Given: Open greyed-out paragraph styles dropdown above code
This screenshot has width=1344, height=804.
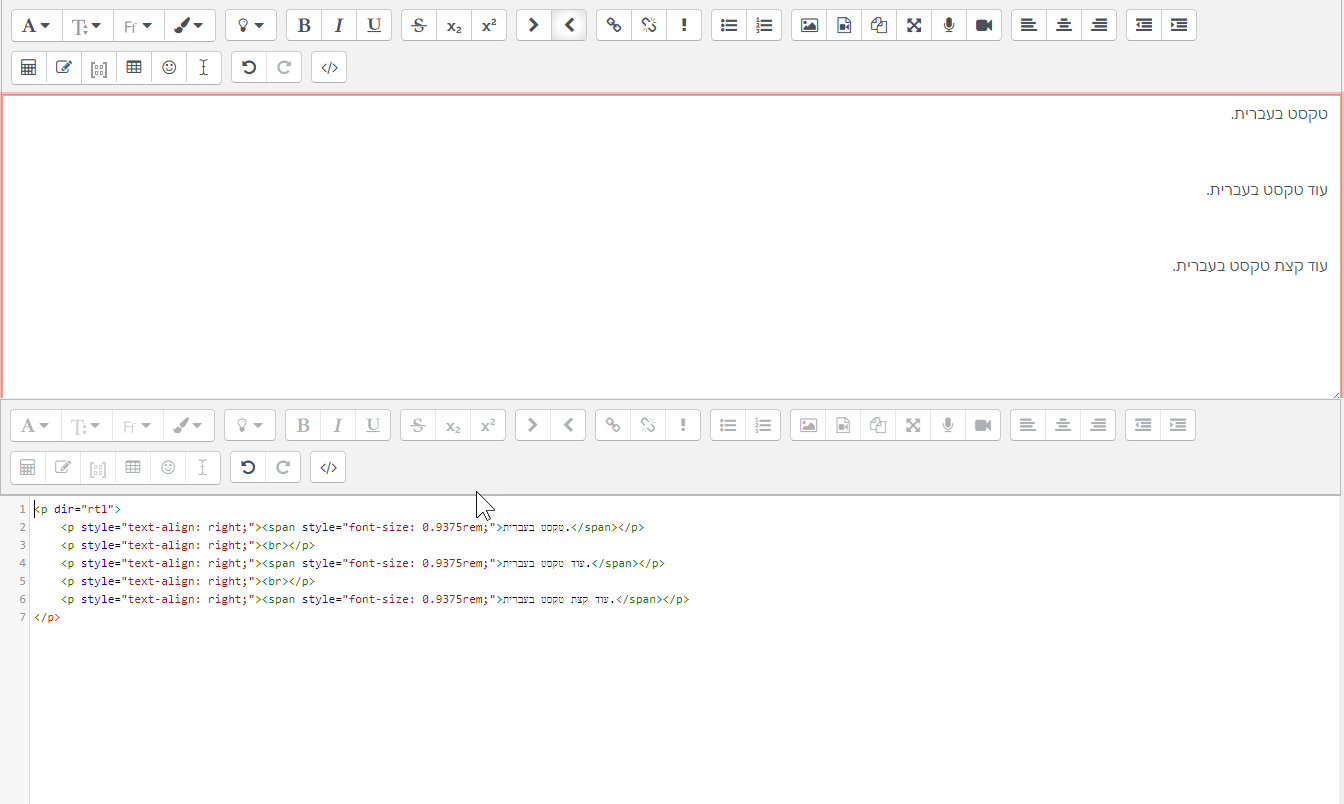Looking at the screenshot, I should click(x=35, y=425).
